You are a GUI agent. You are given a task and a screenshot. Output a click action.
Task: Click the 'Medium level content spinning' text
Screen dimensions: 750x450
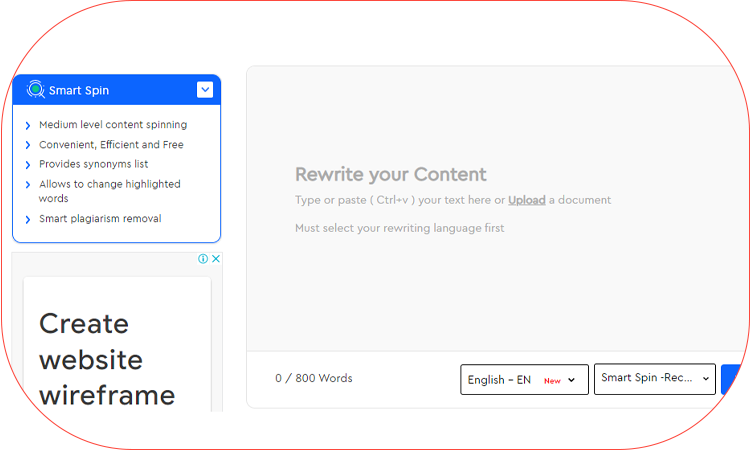(113, 124)
